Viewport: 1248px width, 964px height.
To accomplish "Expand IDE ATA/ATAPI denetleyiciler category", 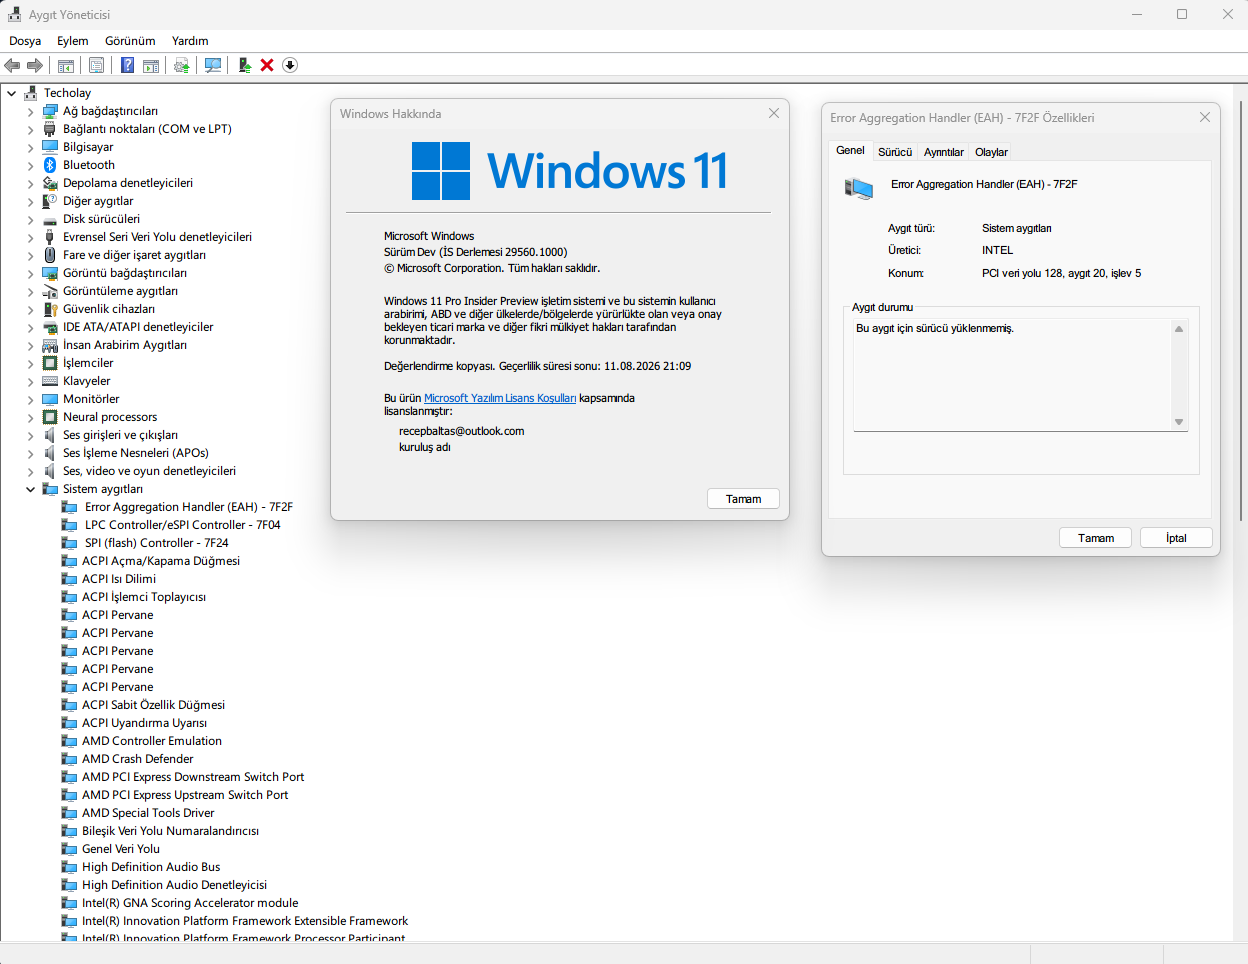I will coord(30,327).
